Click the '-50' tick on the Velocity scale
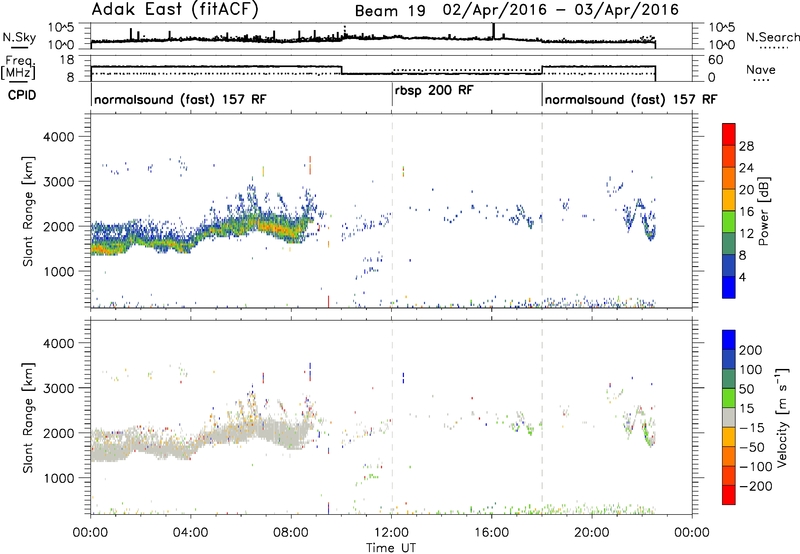800x554 pixels. (x=753, y=447)
